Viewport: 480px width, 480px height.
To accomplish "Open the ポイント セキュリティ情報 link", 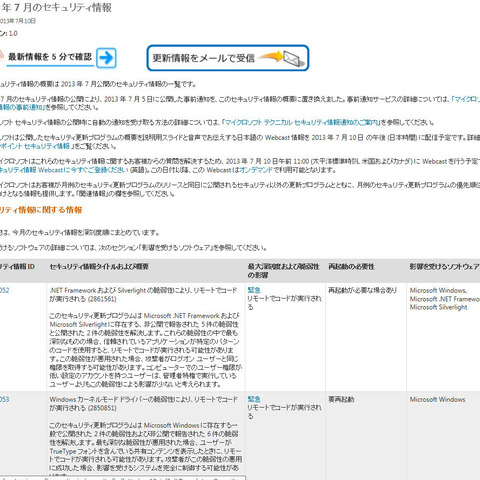I will pyautogui.click(x=35, y=146).
